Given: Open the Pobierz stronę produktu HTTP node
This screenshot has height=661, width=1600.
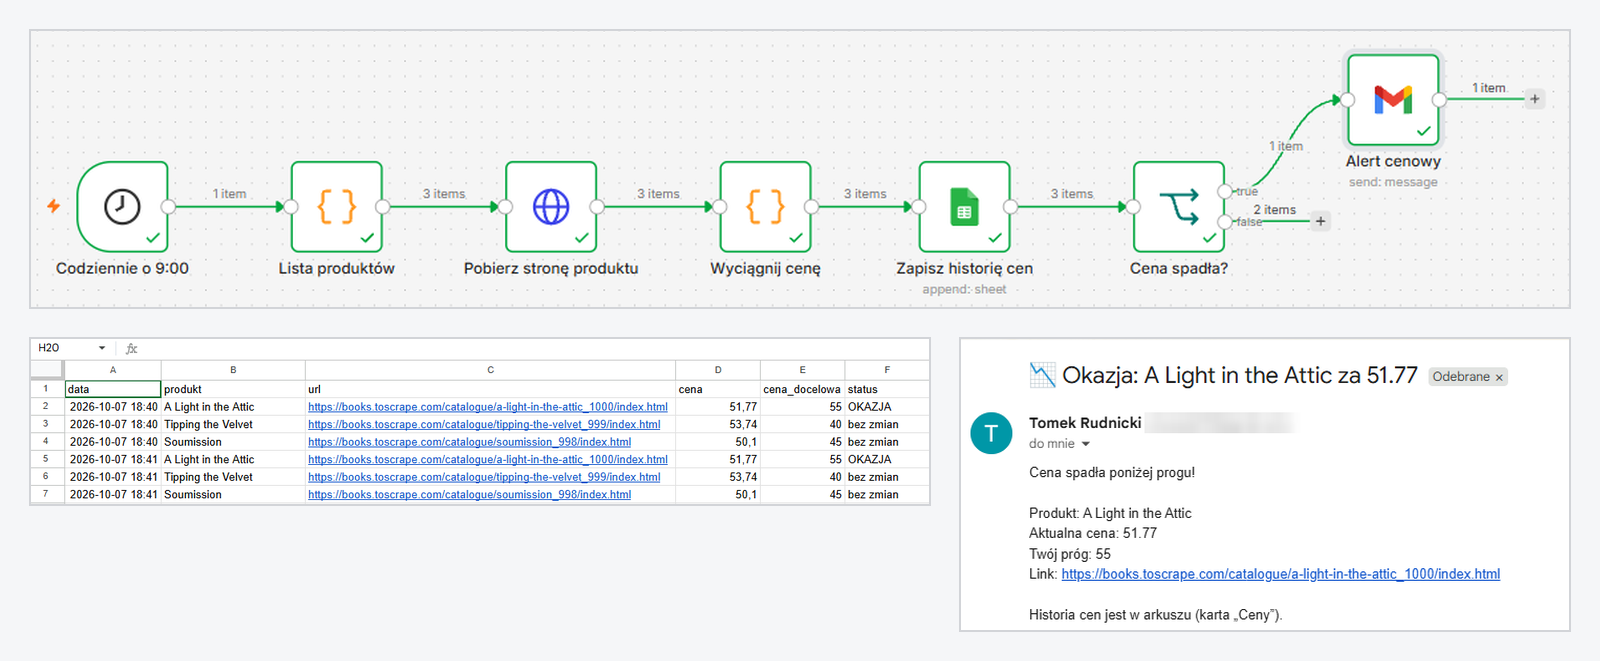Looking at the screenshot, I should tap(551, 206).
